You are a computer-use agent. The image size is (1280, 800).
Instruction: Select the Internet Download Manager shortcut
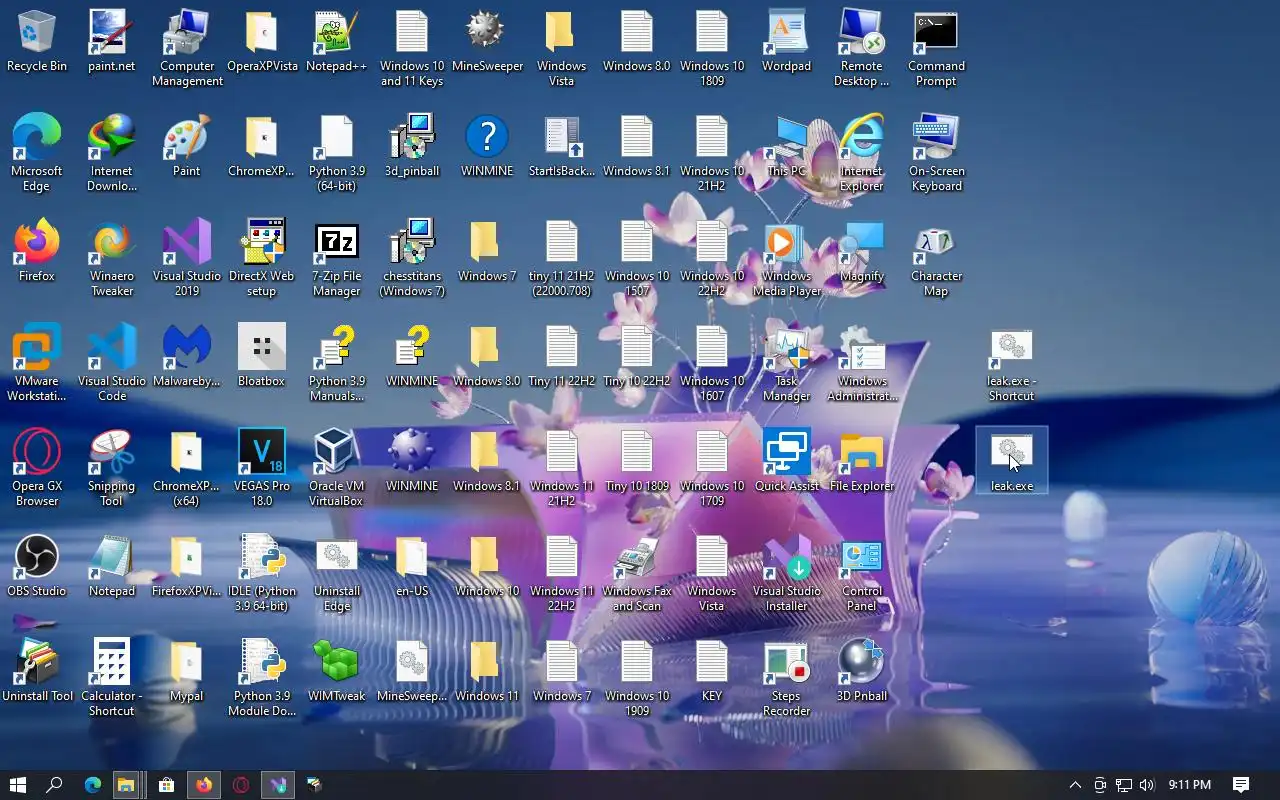112,154
